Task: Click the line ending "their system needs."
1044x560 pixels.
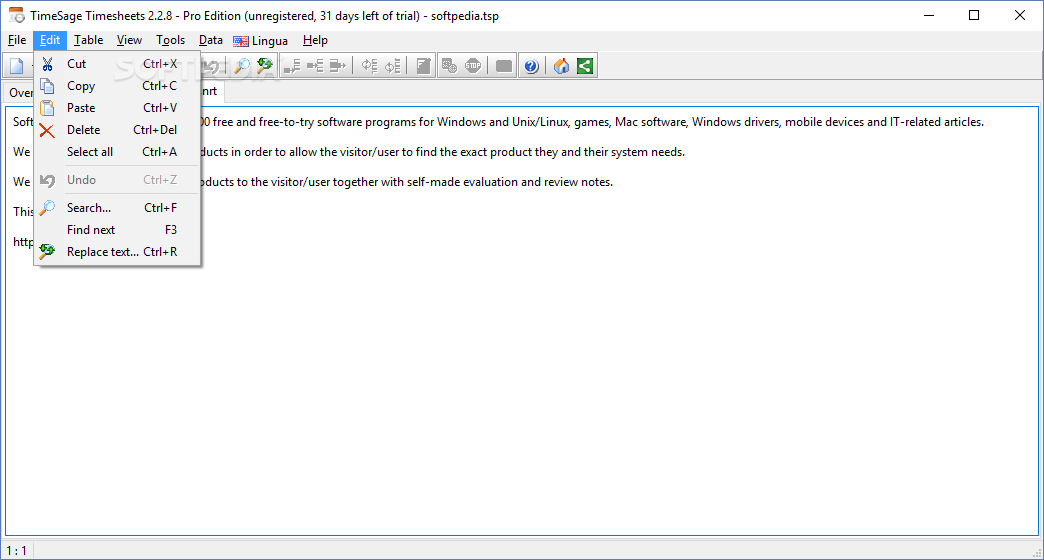Action: [443, 152]
